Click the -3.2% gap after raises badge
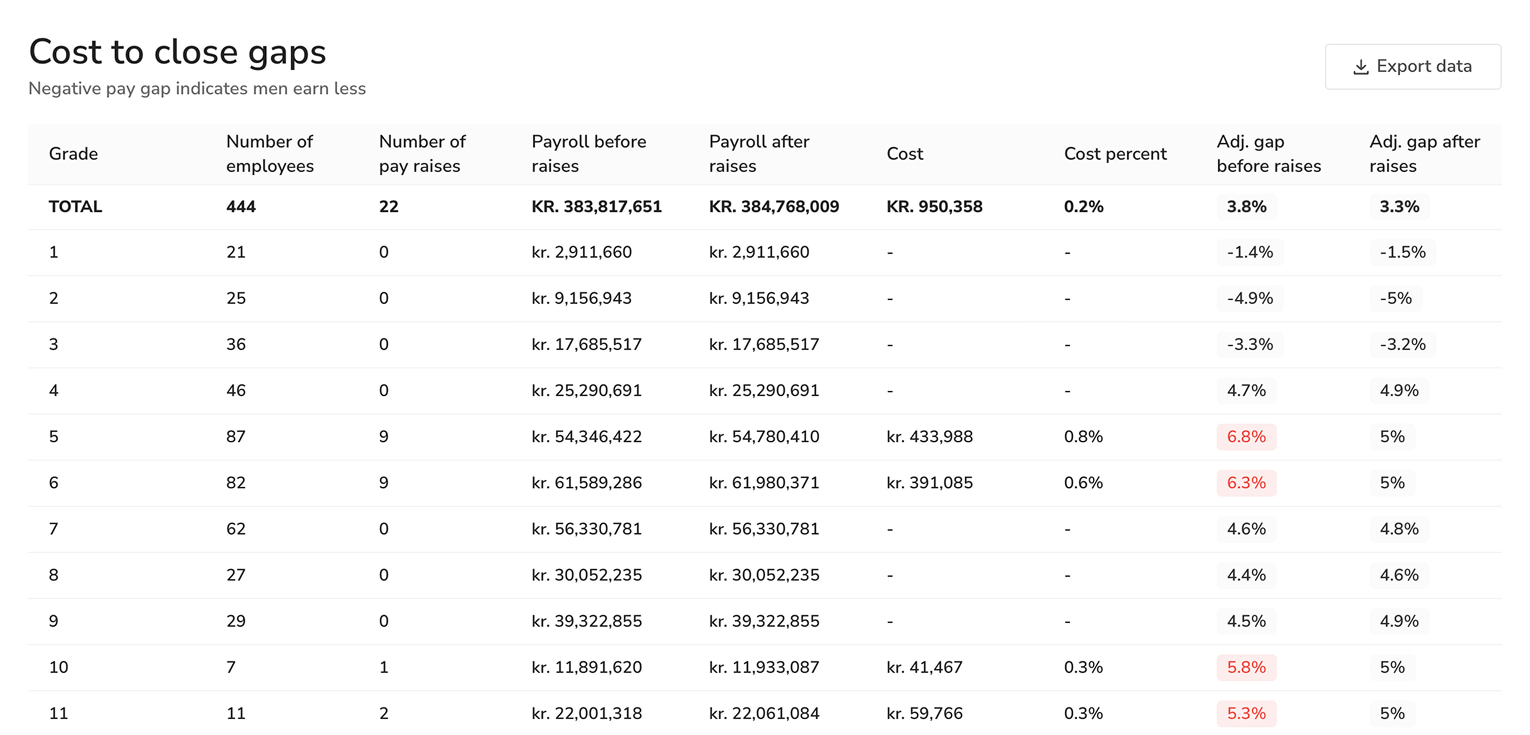This screenshot has height=735, width=1530. (x=1402, y=345)
